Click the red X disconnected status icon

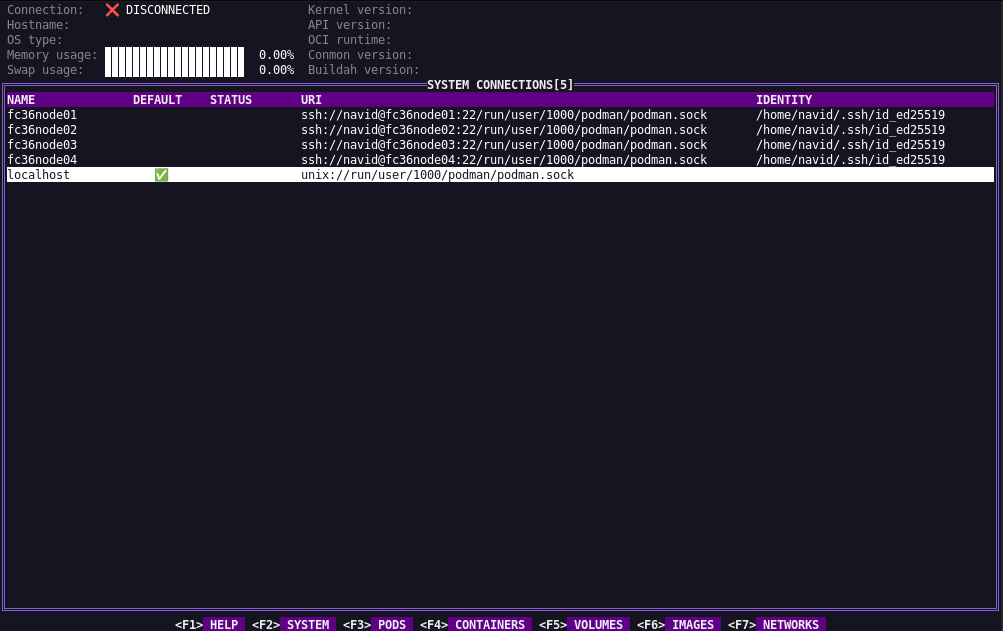pos(112,10)
